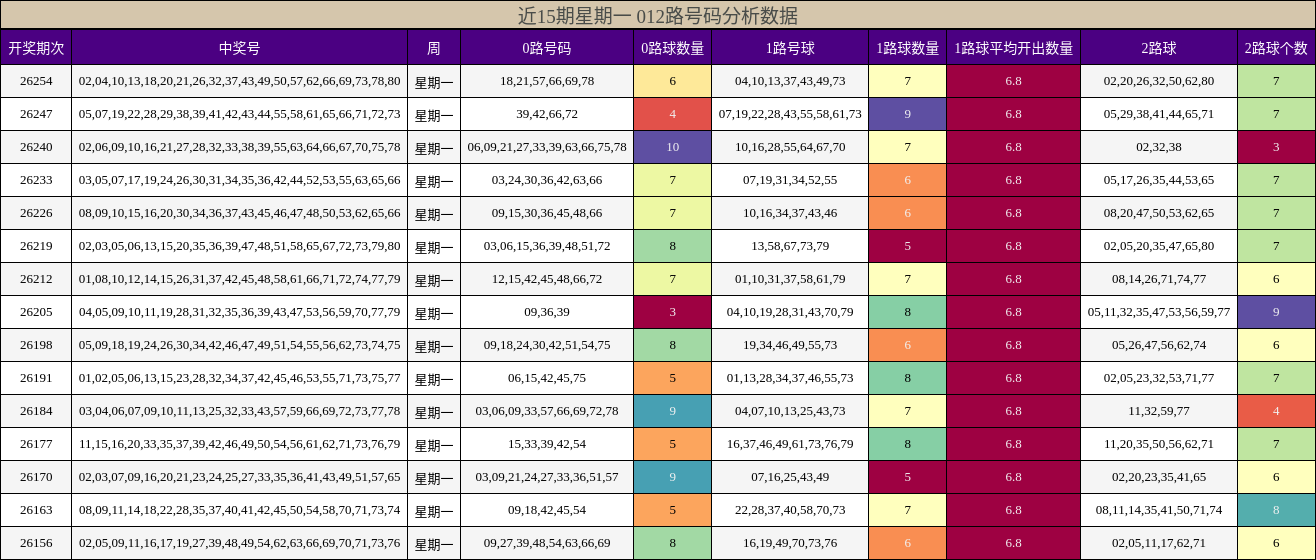Click the 中奖号 cell for period 26254
The width and height of the screenshot is (1316, 560).
pos(240,81)
